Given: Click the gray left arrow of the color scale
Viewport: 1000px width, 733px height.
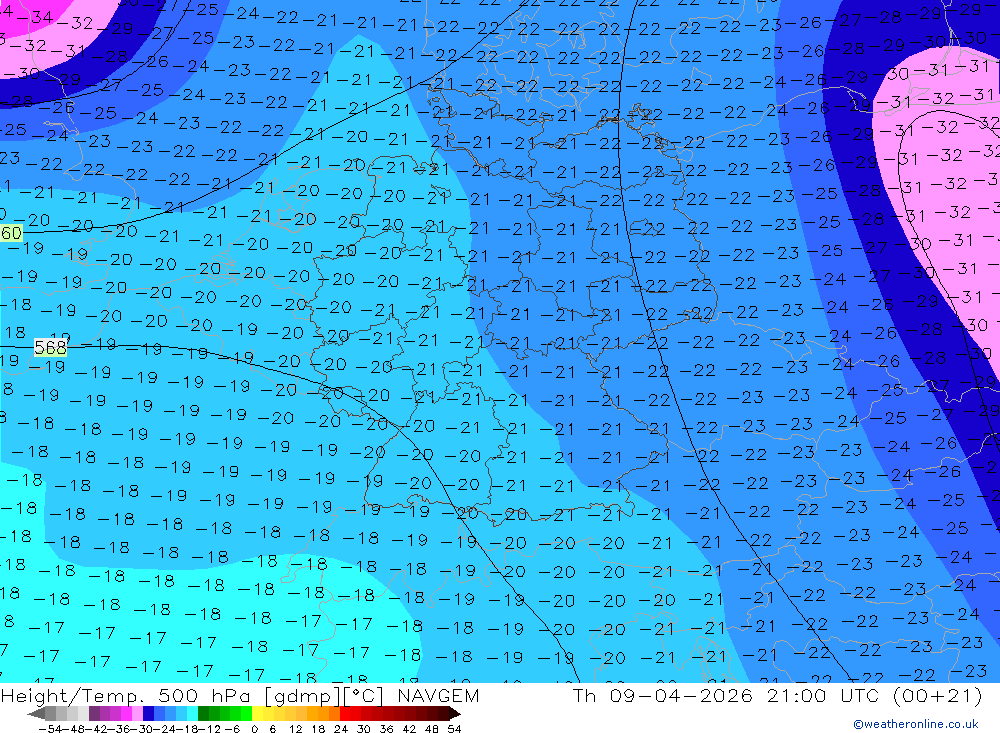Looking at the screenshot, I should tap(35, 714).
